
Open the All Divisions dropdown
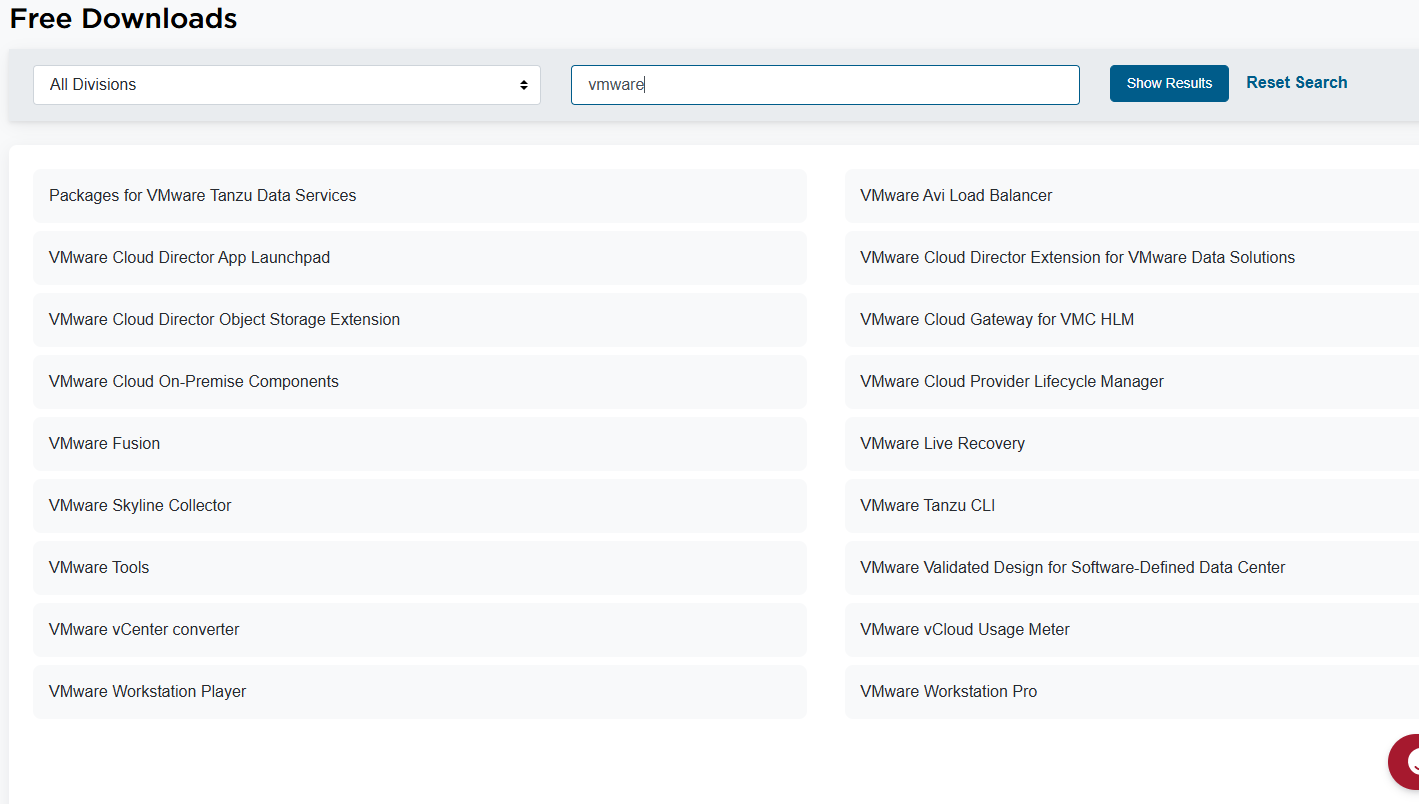(287, 85)
